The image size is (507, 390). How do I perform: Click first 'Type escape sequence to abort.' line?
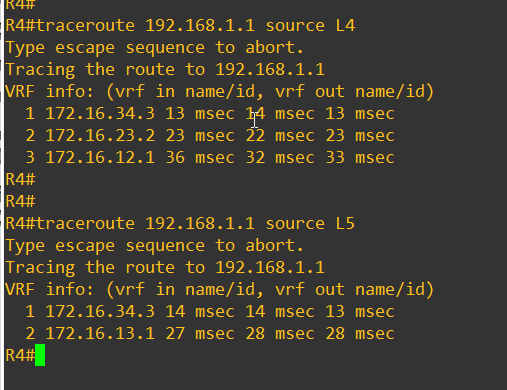pos(155,48)
